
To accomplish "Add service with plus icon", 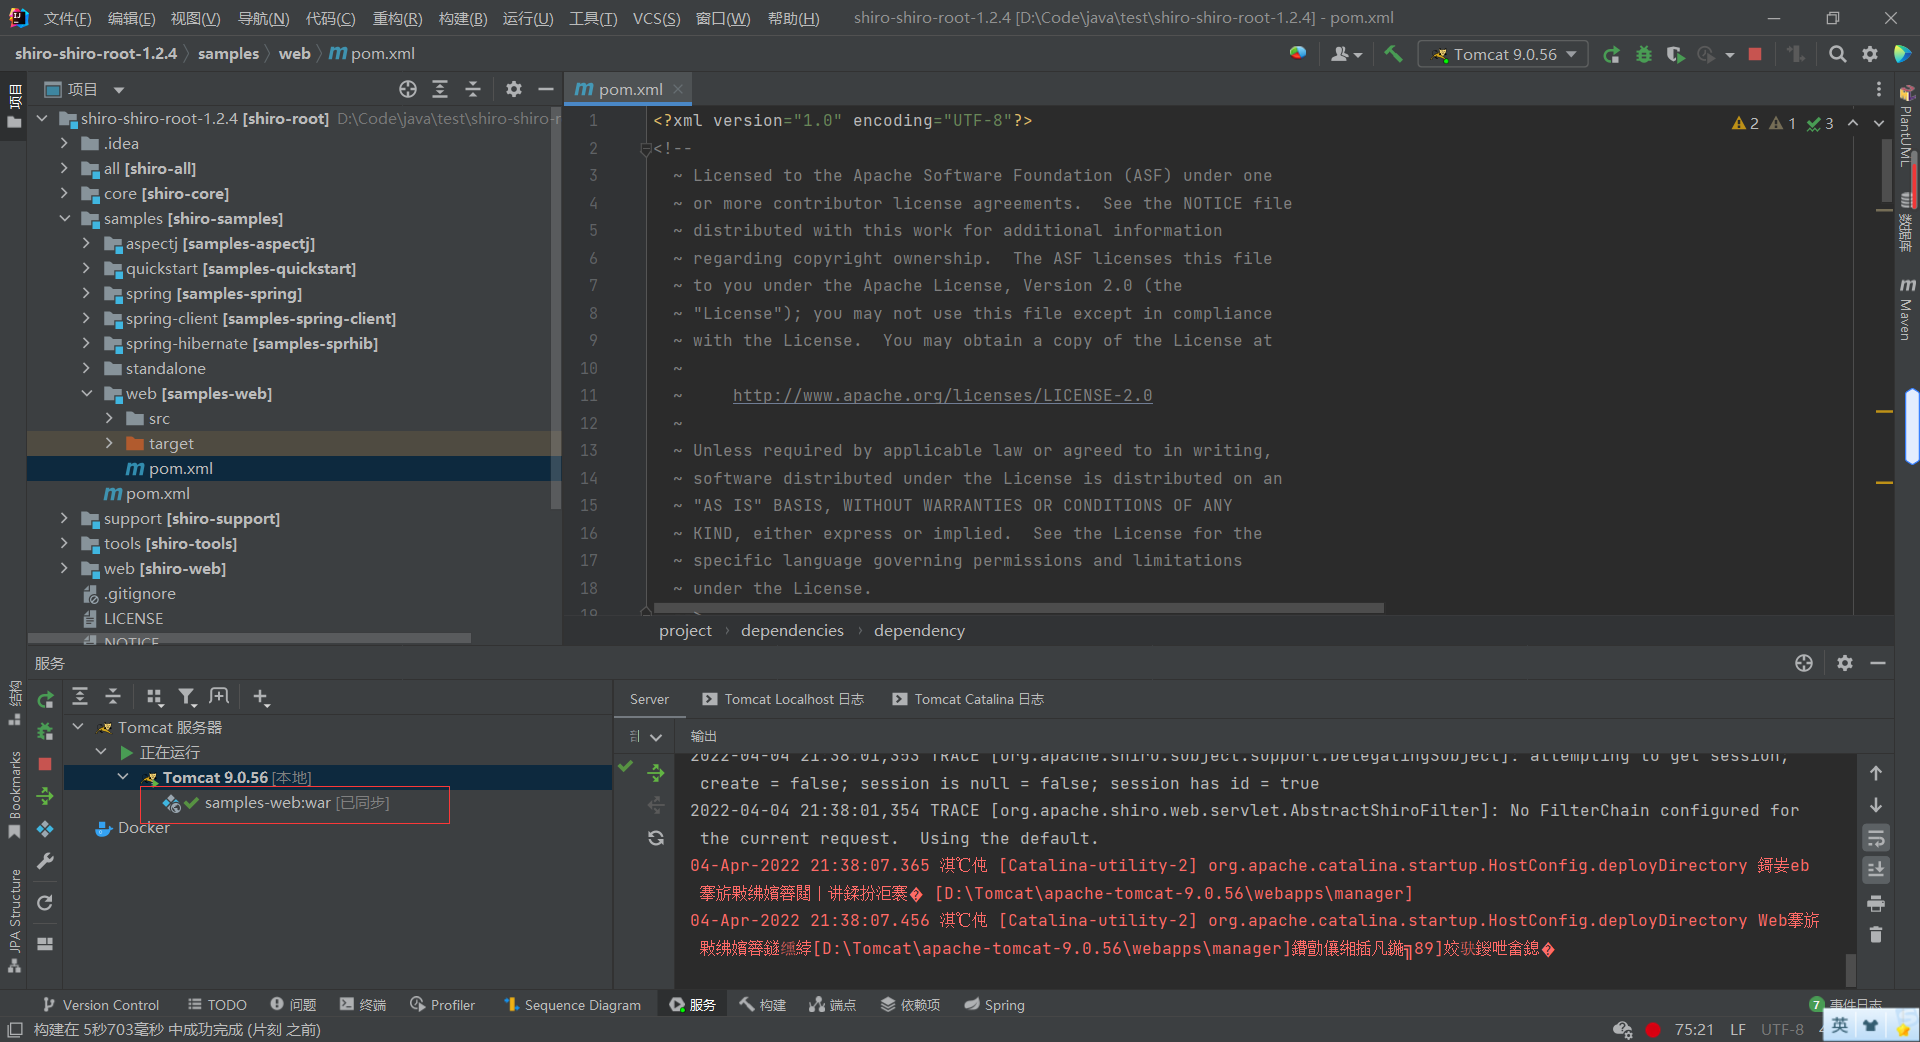I will (261, 697).
